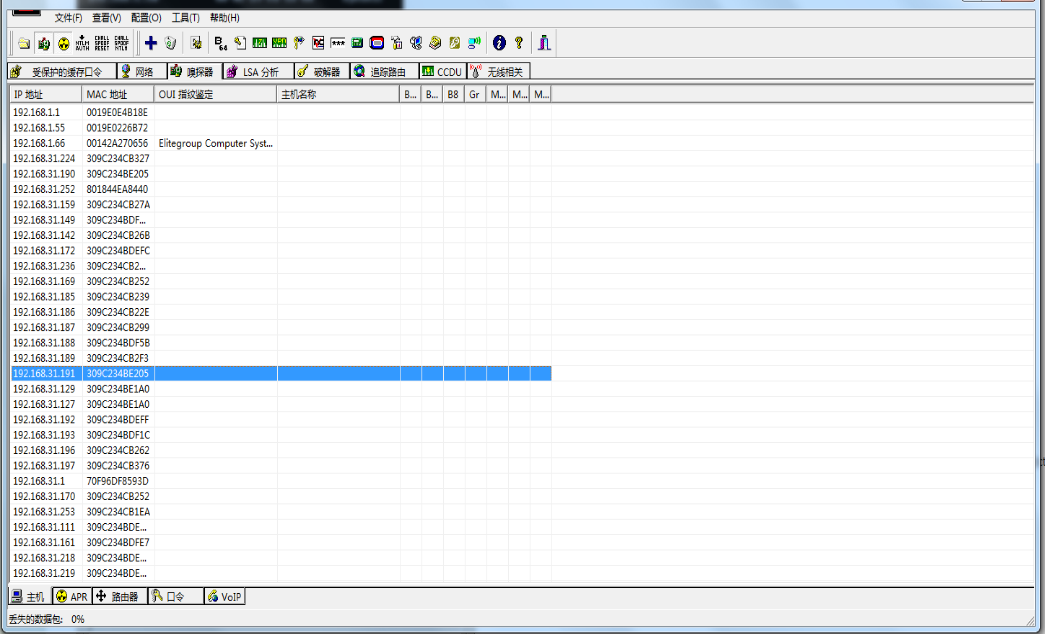The width and height of the screenshot is (1045, 634).
Task: Click the red-bordered blue screen toolbar icon
Action: 377,43
